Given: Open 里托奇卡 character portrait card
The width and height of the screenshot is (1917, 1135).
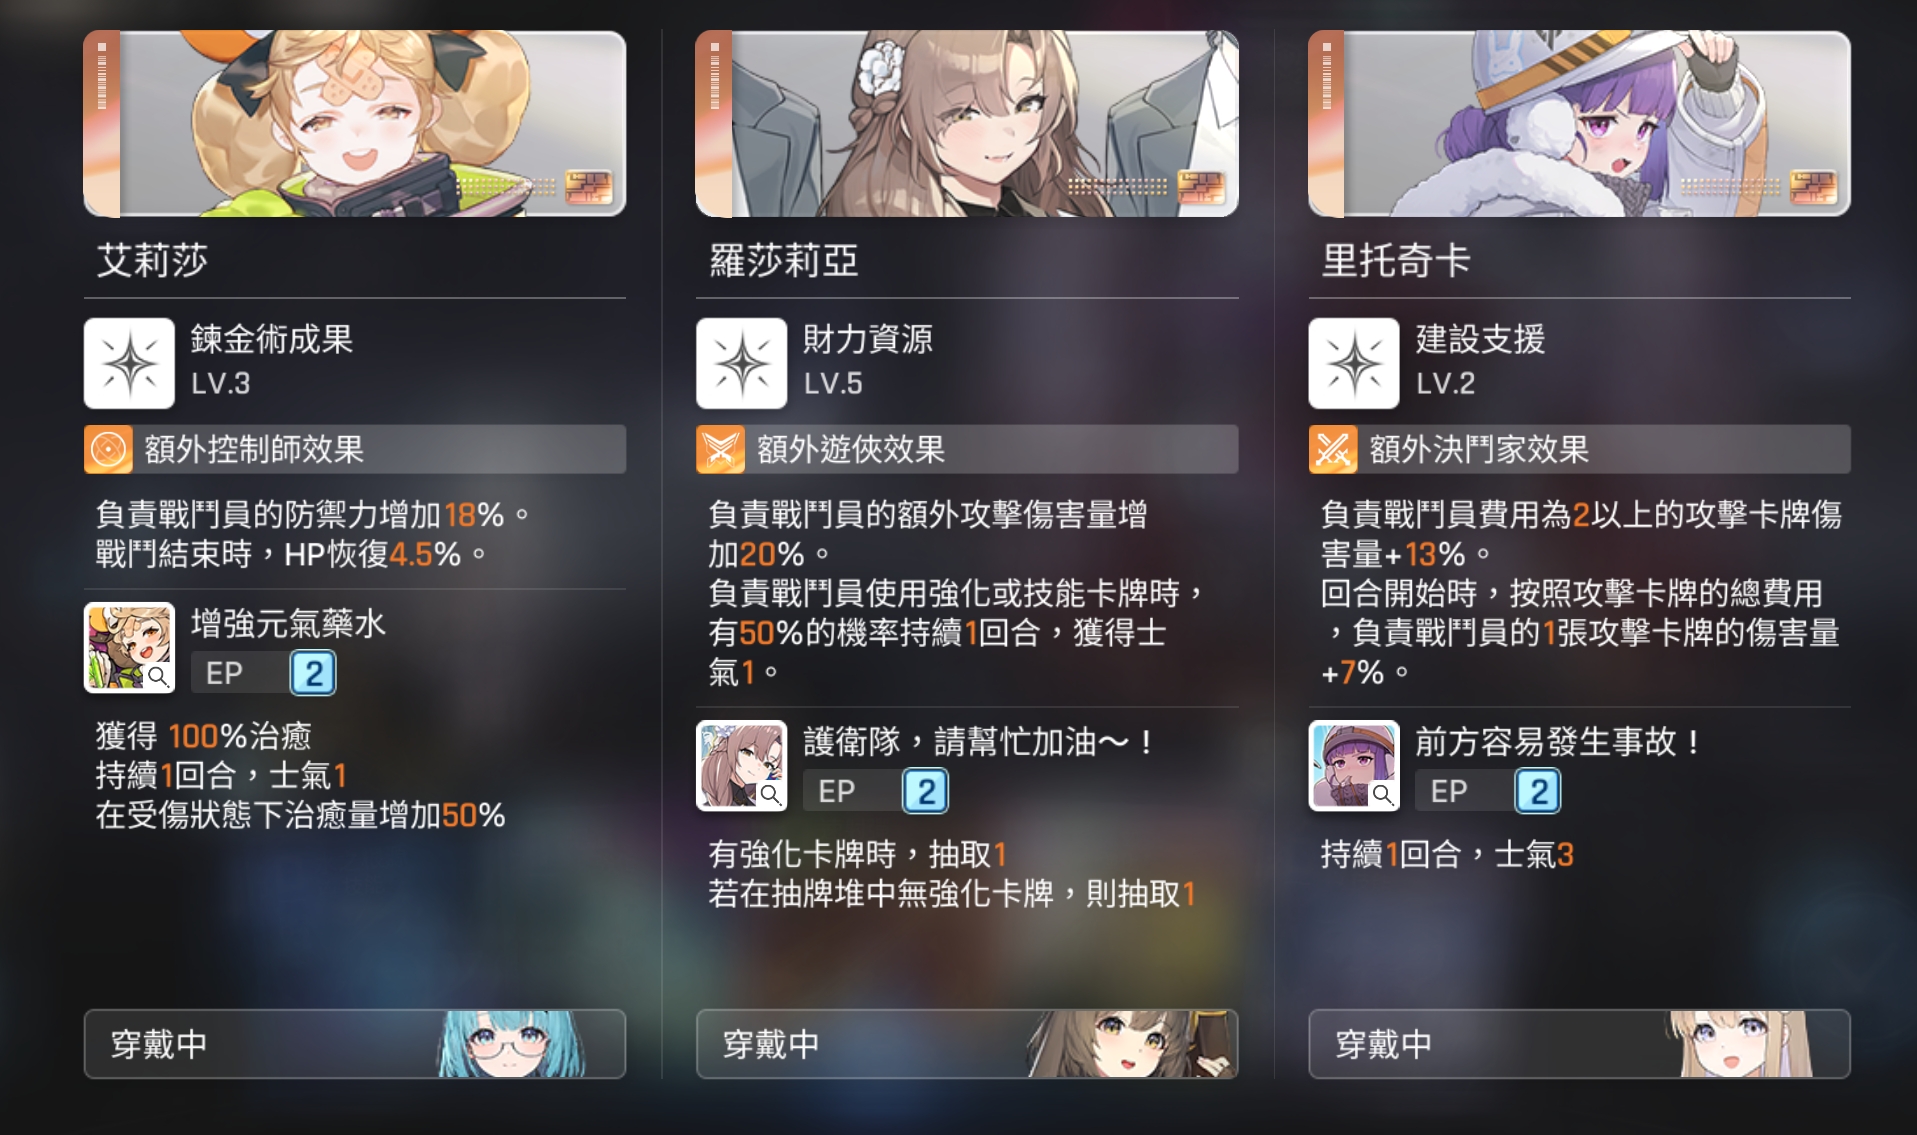Looking at the screenshot, I should tap(1579, 124).
